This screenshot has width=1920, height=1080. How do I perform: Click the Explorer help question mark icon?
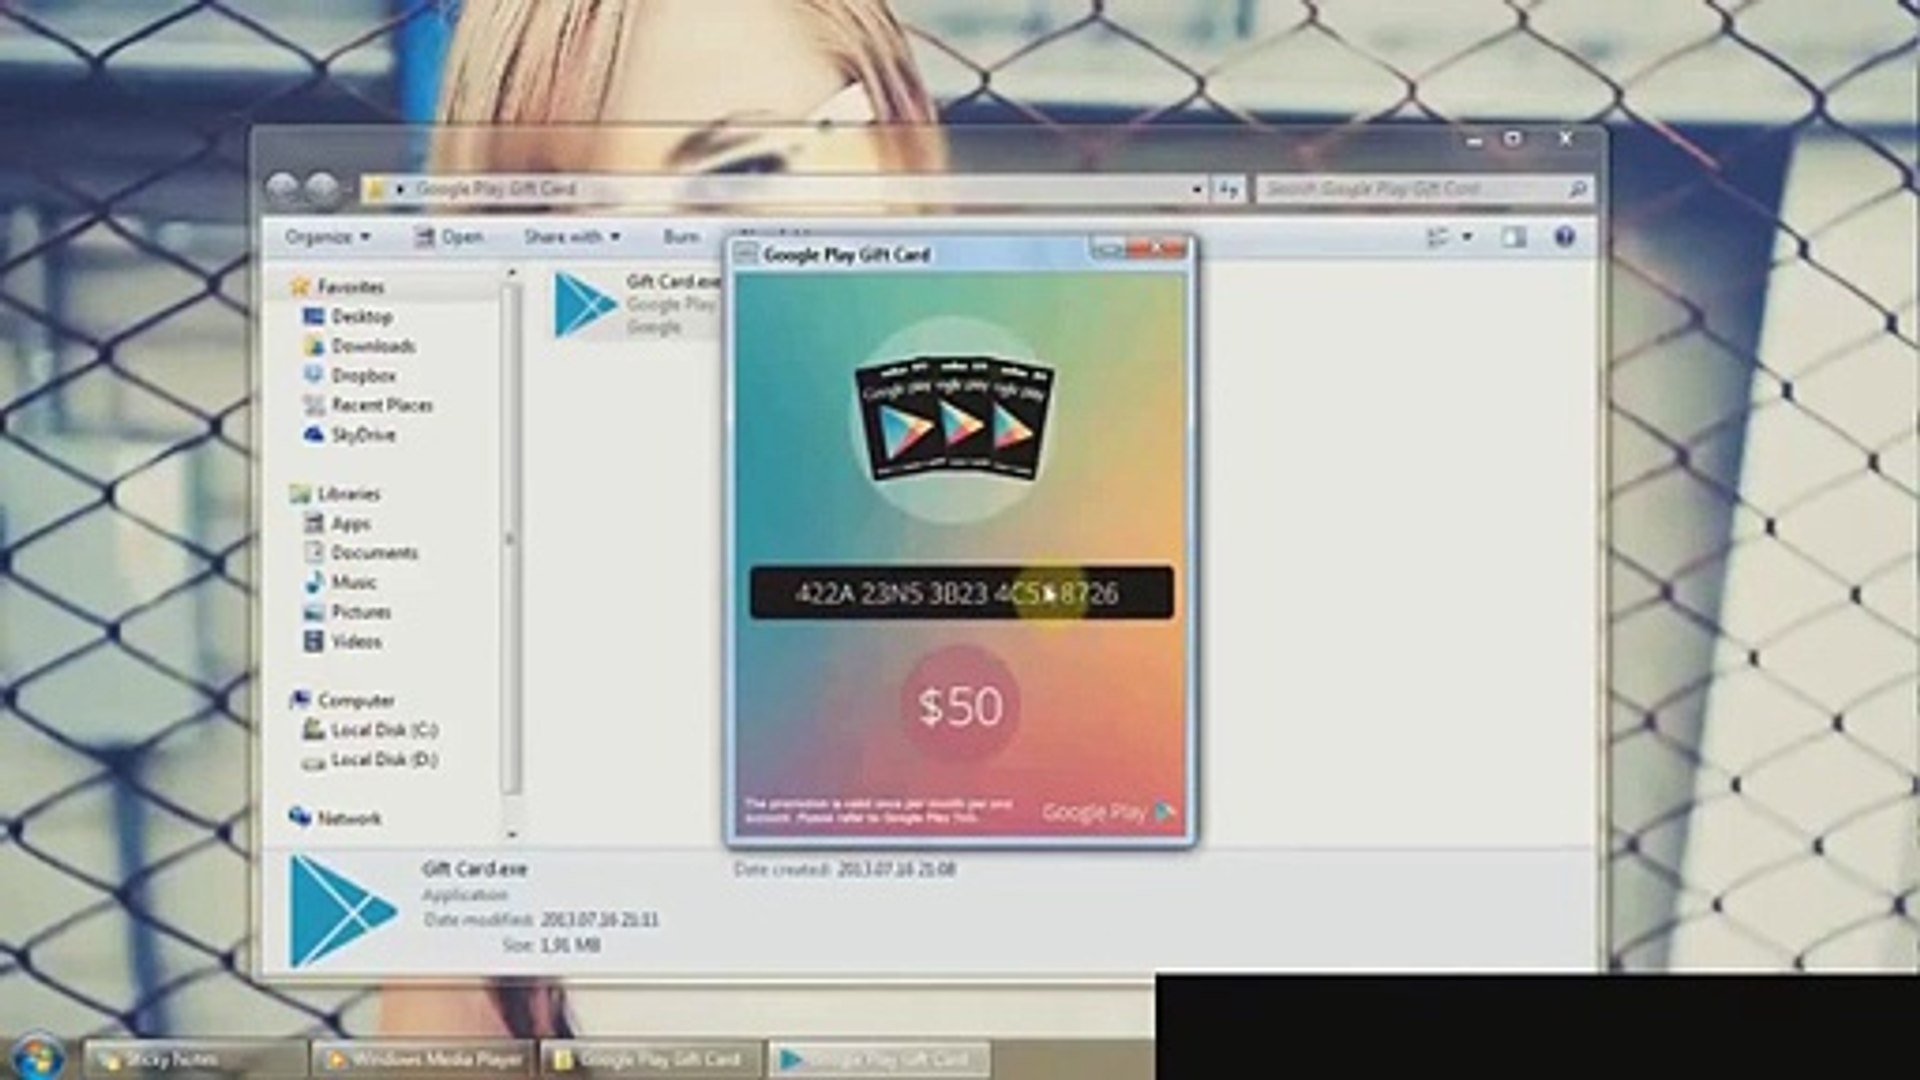pyautogui.click(x=1564, y=237)
